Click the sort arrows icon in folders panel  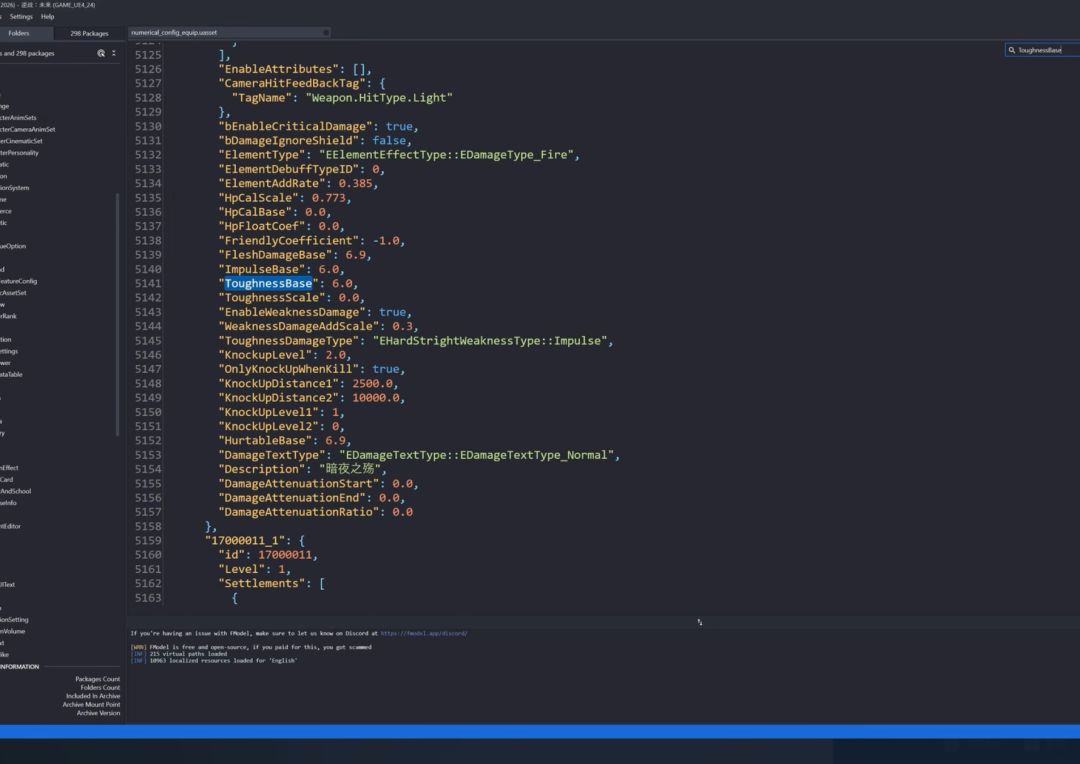coord(113,53)
